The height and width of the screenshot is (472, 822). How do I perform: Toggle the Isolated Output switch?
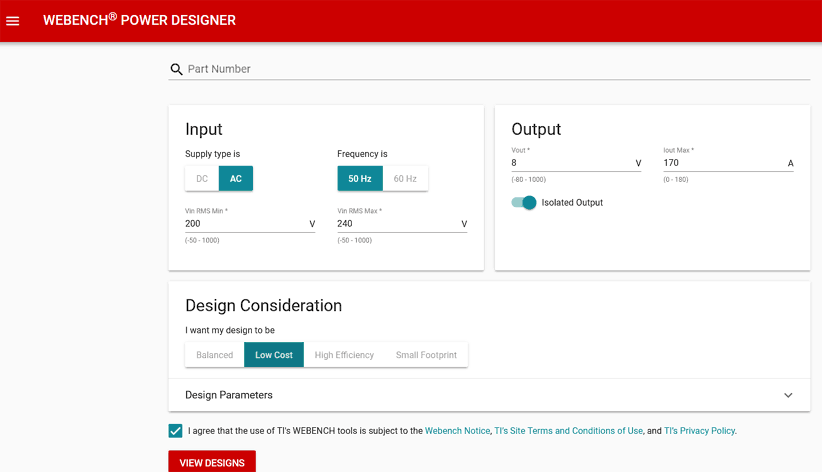point(524,203)
